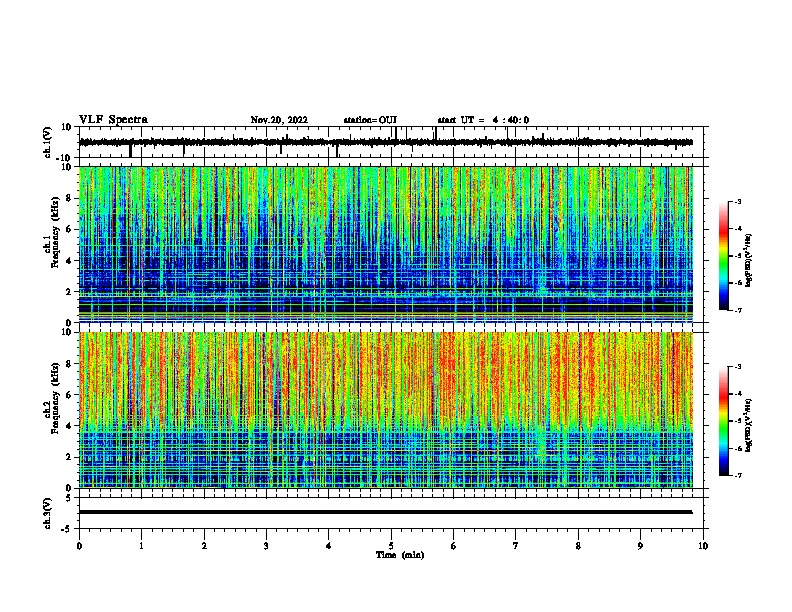Click the 'start UT = 4:40:0' text
Image resolution: width=792 pixels, height=612 pixels.
coord(483,120)
